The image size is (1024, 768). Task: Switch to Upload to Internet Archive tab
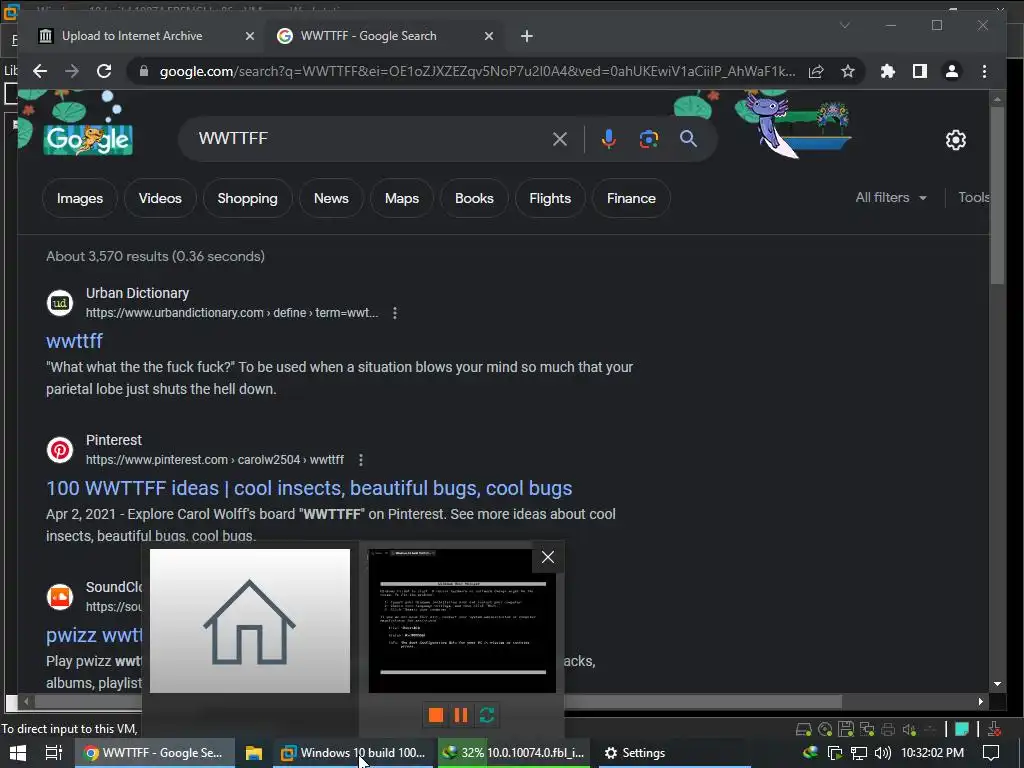[132, 36]
